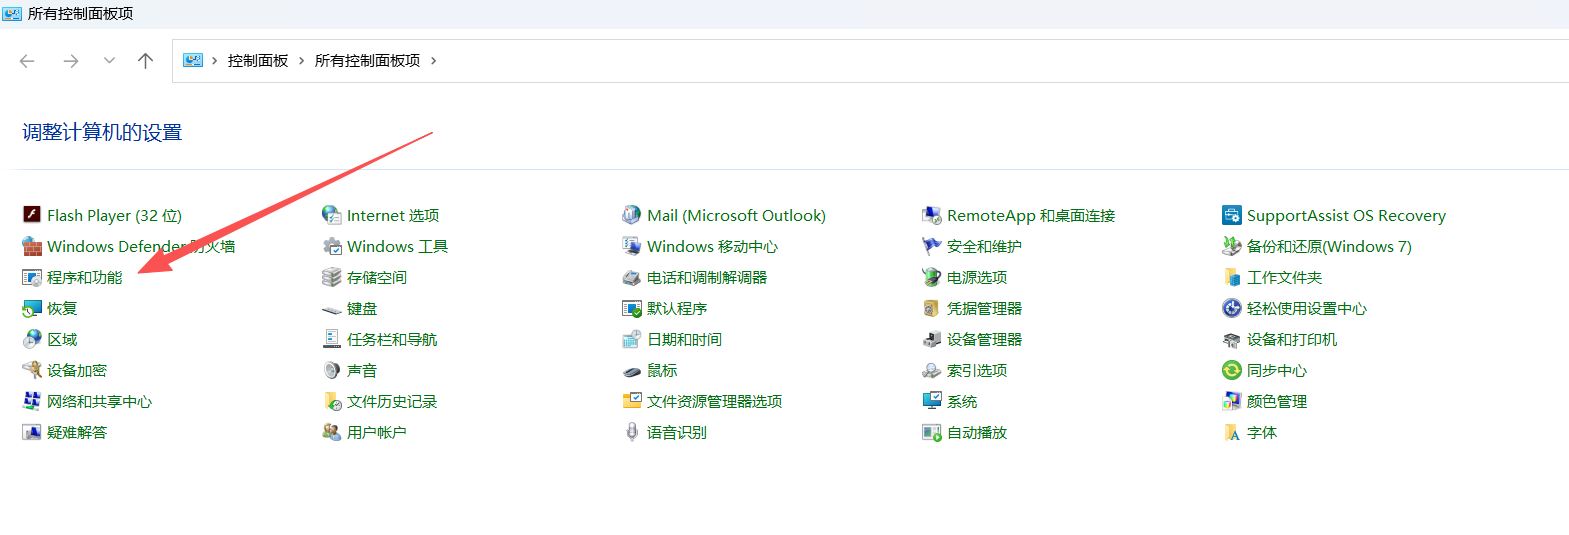The image size is (1569, 535).
Task: Click the RemoteApp 和桌面连接 icon
Action: 932,215
